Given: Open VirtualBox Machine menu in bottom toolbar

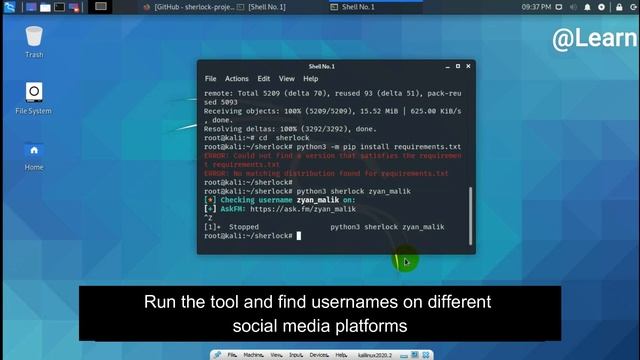Looking at the screenshot, I should [253, 355].
